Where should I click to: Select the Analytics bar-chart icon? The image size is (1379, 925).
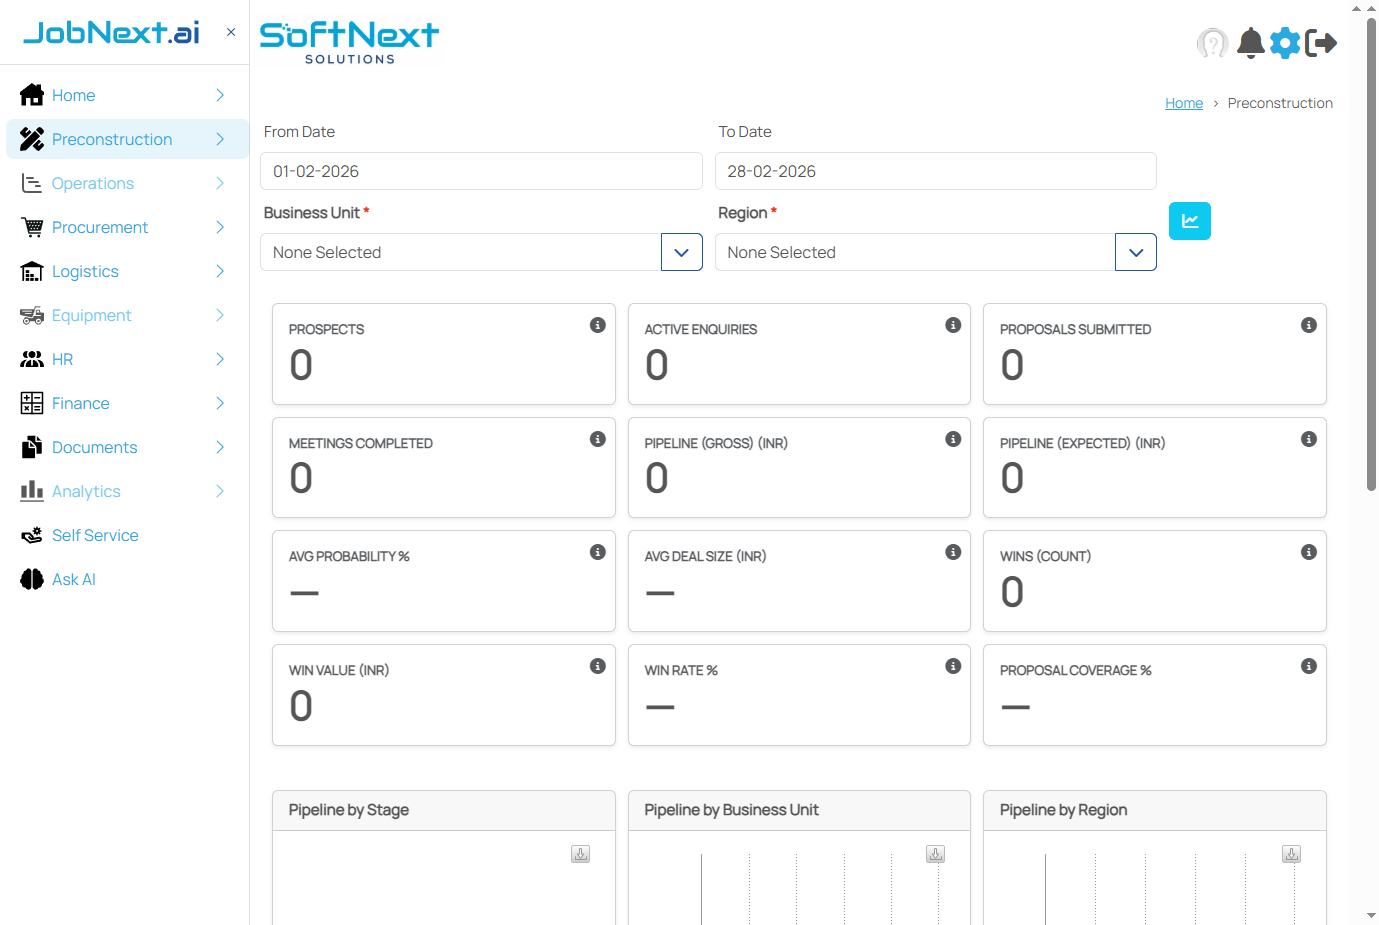coord(31,491)
